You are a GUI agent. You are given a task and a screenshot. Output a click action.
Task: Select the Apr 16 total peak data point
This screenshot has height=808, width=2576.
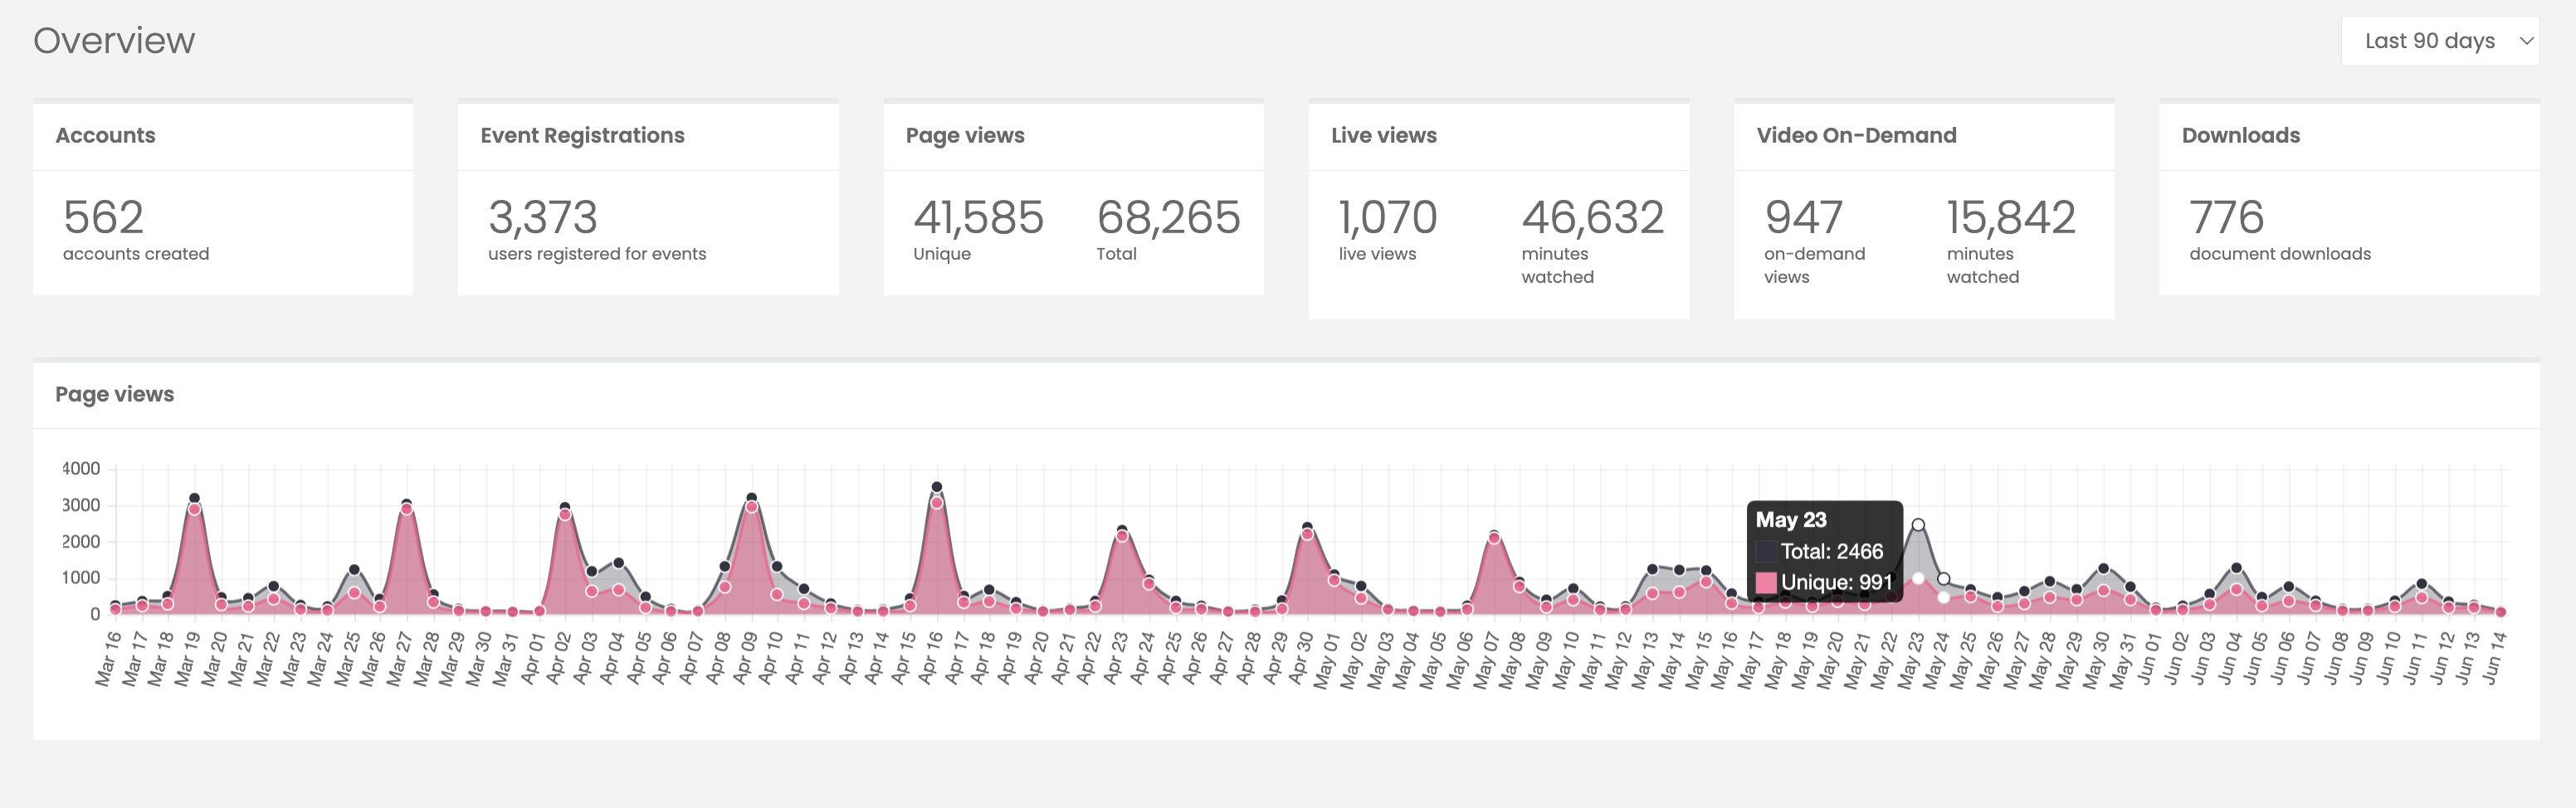[x=936, y=487]
